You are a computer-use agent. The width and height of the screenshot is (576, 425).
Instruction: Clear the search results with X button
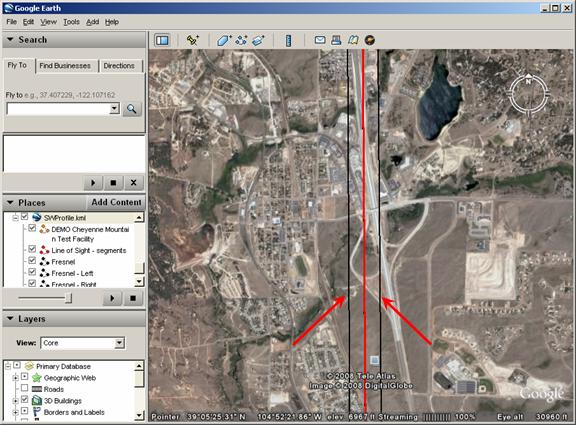click(133, 183)
